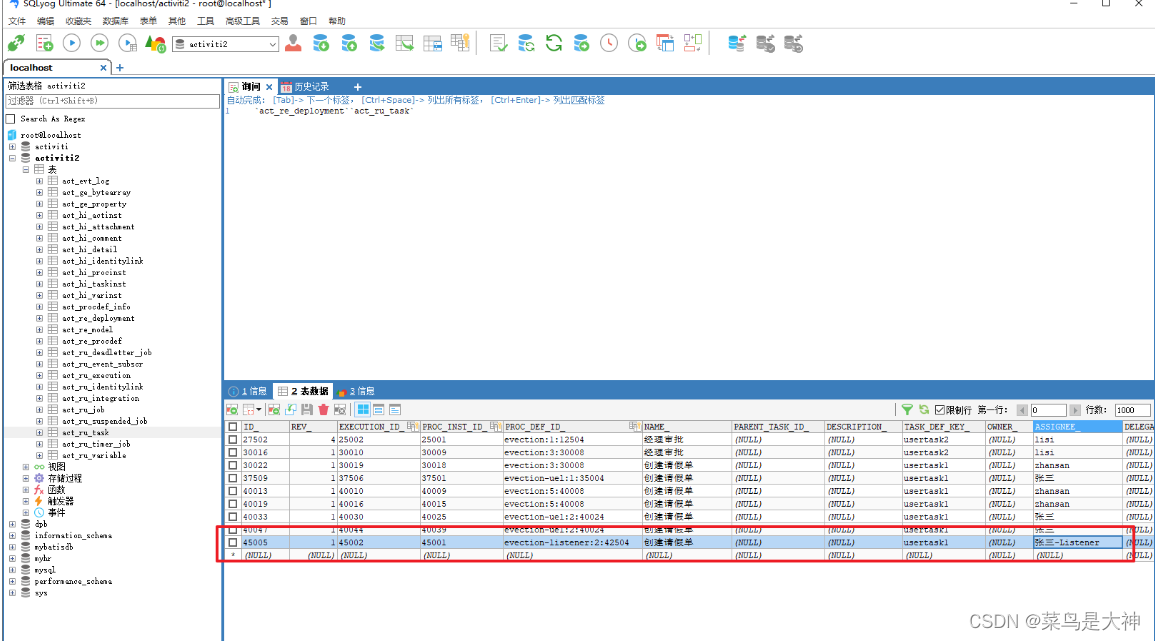This screenshot has width=1155, height=641.
Task: Switch result to text view icon
Action: coord(395,410)
